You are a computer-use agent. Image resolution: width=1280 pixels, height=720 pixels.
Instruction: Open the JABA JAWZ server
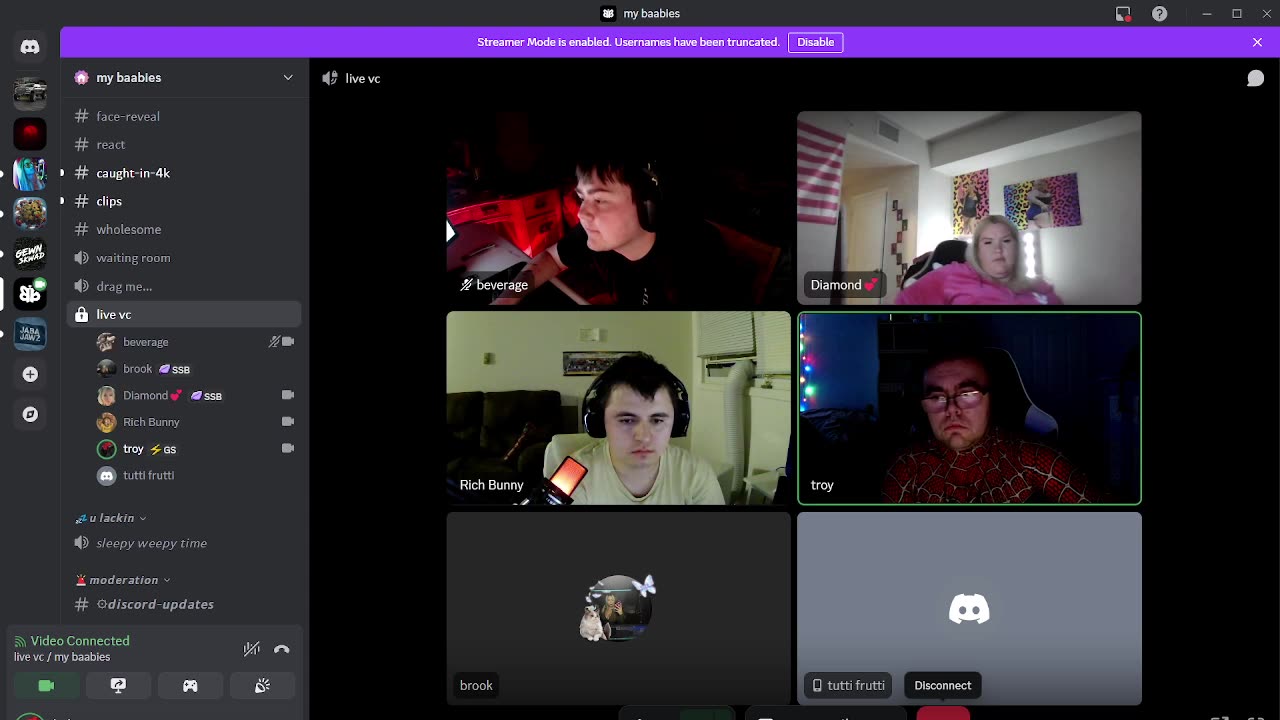30,333
